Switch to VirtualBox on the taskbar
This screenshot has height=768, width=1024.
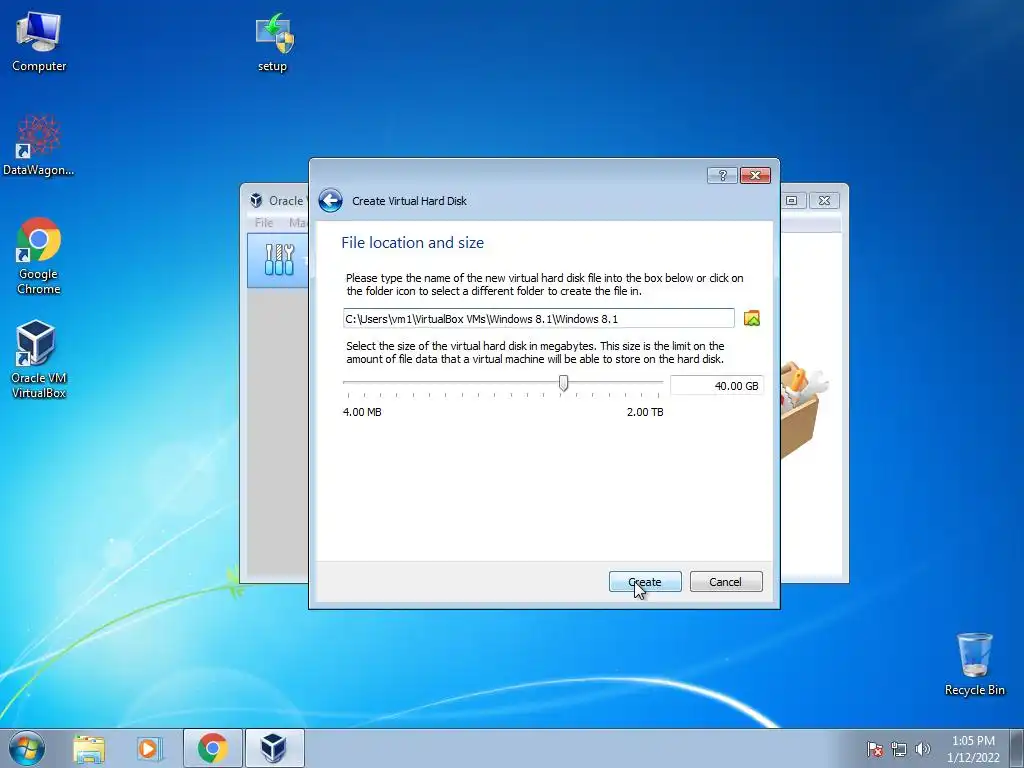[x=274, y=748]
